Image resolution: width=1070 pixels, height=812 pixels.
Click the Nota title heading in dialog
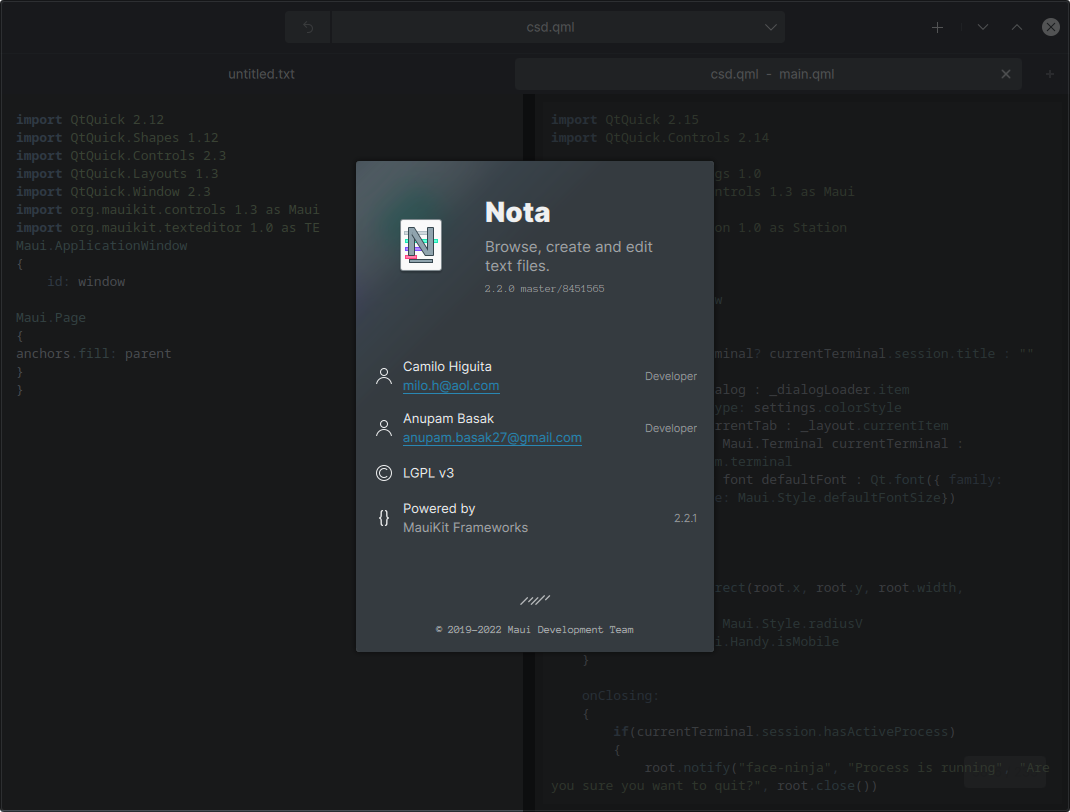pyautogui.click(x=518, y=212)
